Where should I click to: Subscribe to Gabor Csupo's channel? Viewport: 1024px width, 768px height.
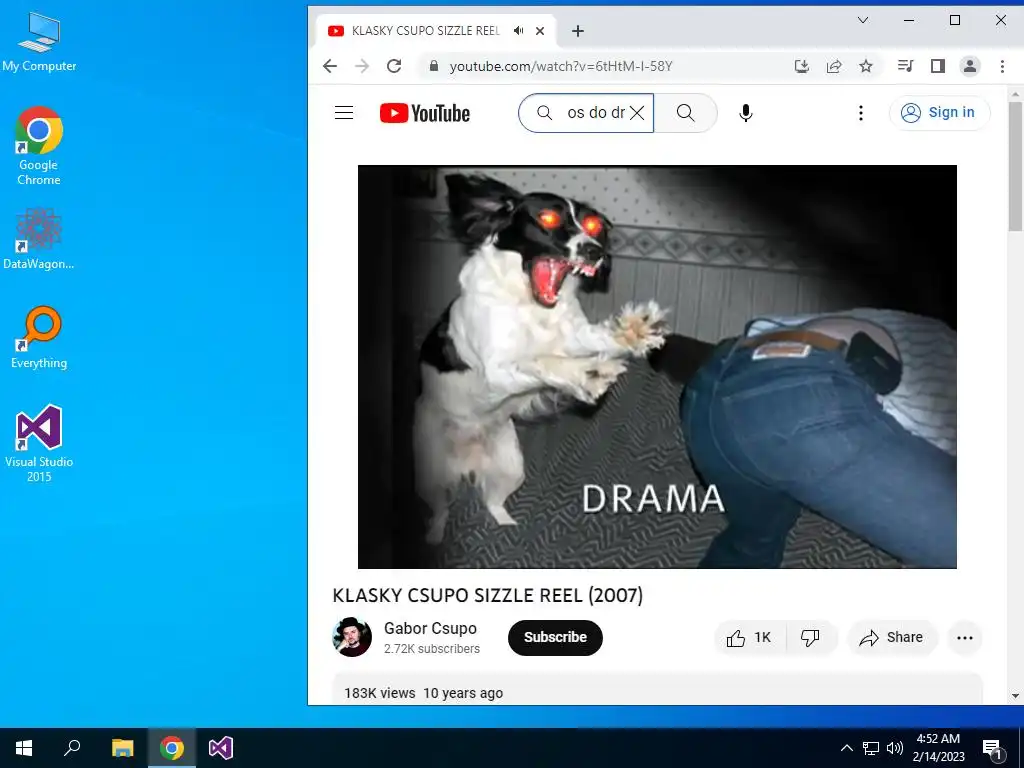[x=555, y=637]
